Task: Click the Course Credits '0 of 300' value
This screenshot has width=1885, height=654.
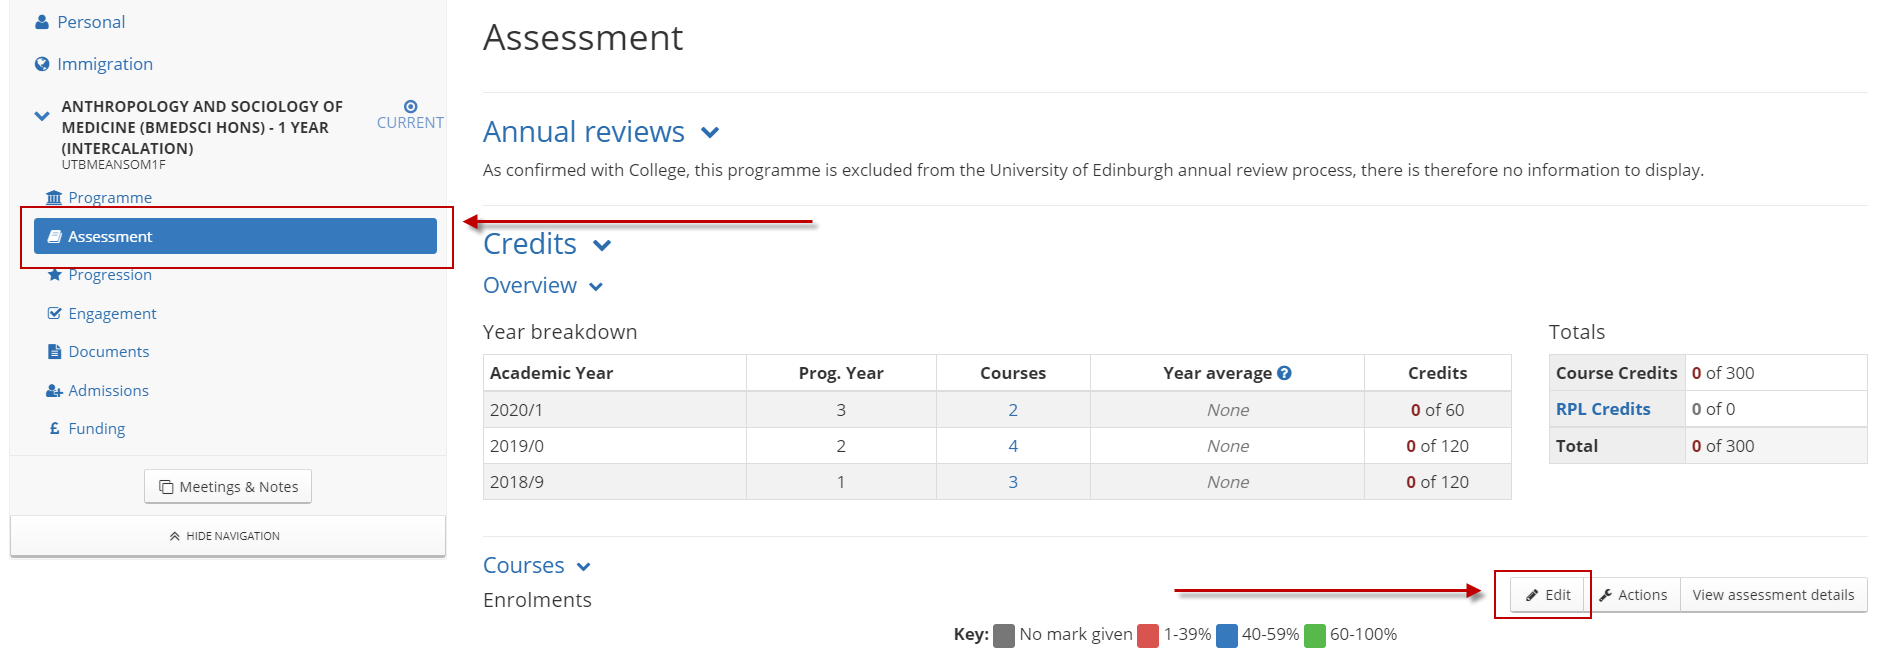Action: point(1723,373)
